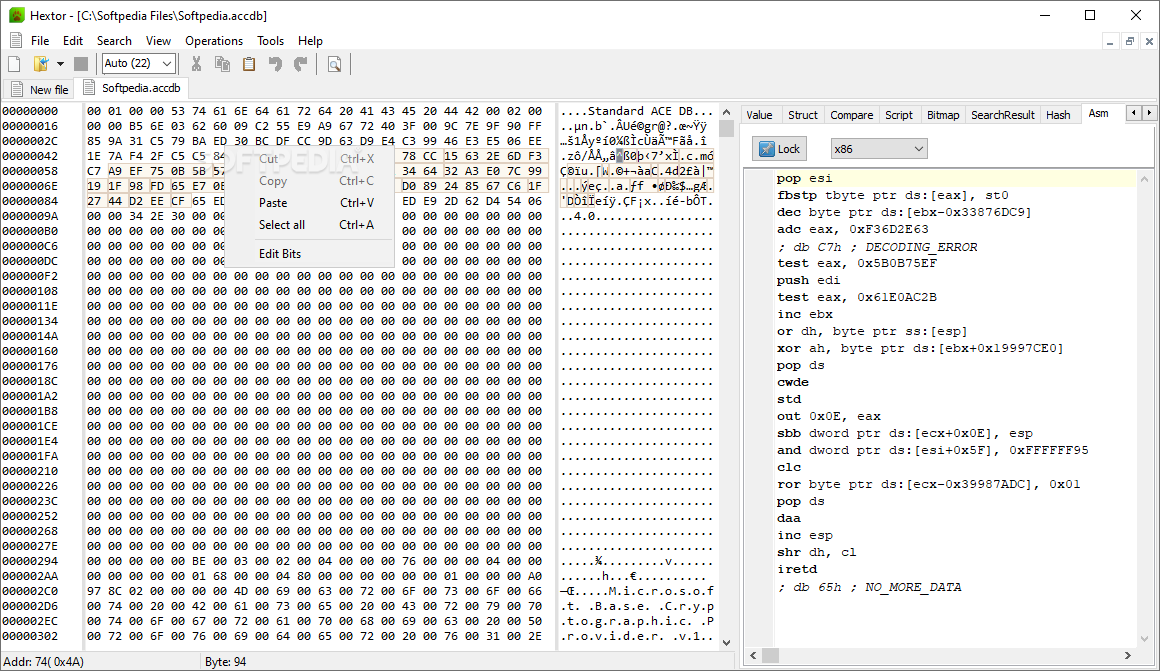Open the Edit menu
Viewport: 1160px width, 671px height.
point(72,41)
